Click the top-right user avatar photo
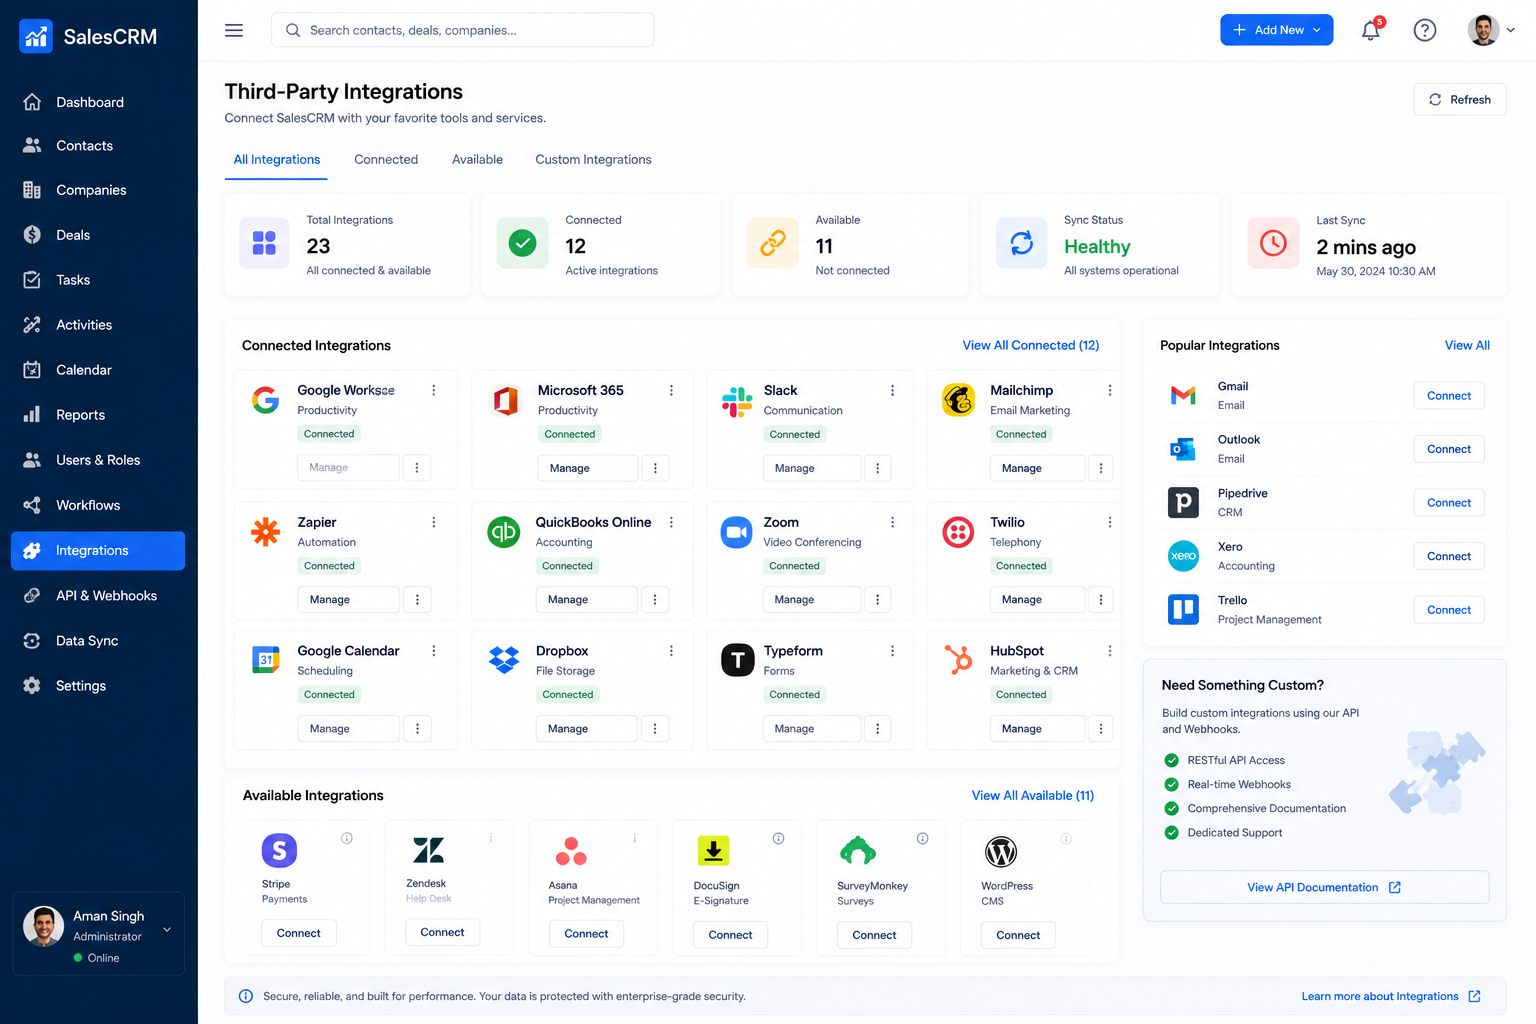Viewport: 1536px width, 1024px height. [x=1483, y=30]
